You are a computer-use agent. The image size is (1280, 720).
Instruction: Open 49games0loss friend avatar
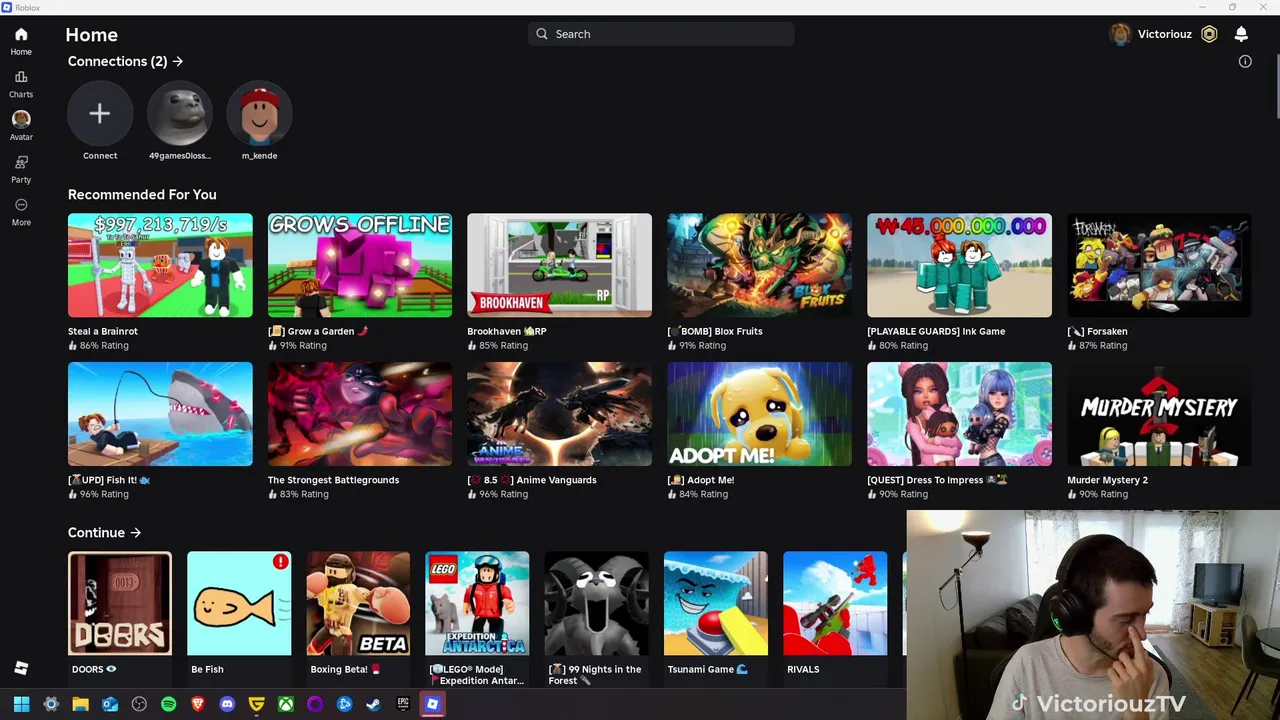point(180,114)
